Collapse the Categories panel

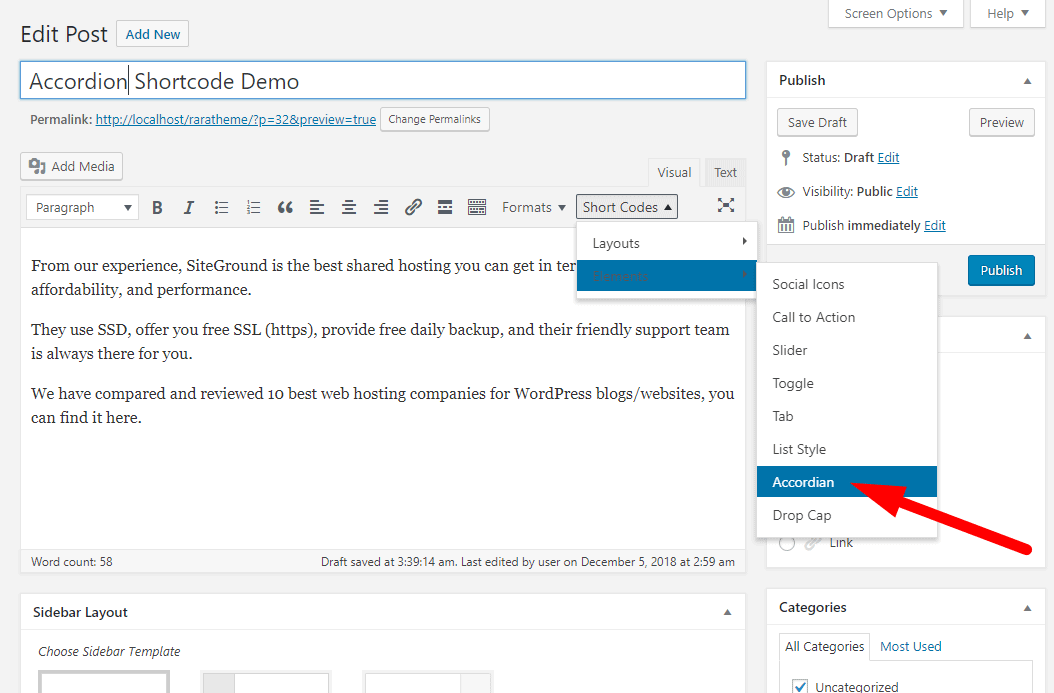pyautogui.click(x=1027, y=608)
